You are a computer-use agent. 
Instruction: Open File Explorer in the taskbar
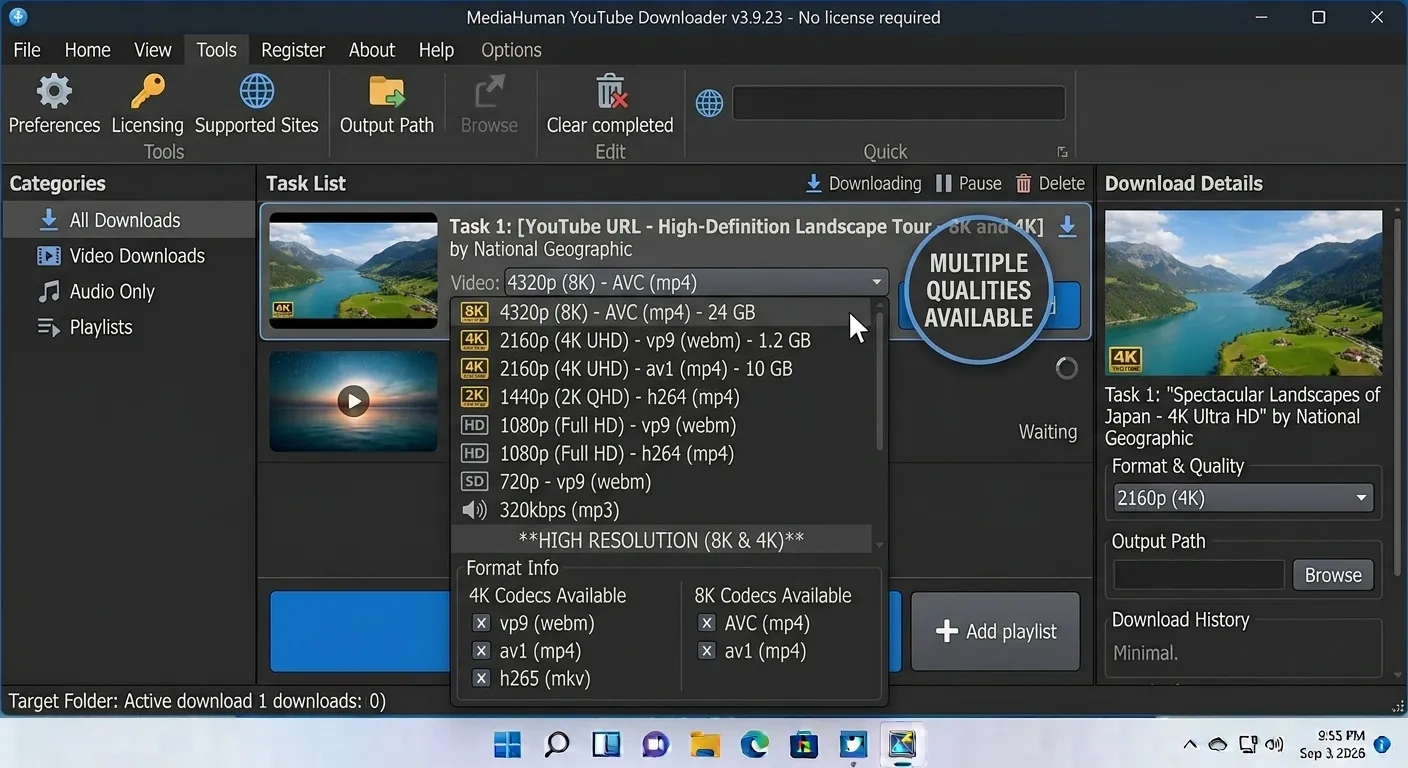point(705,744)
